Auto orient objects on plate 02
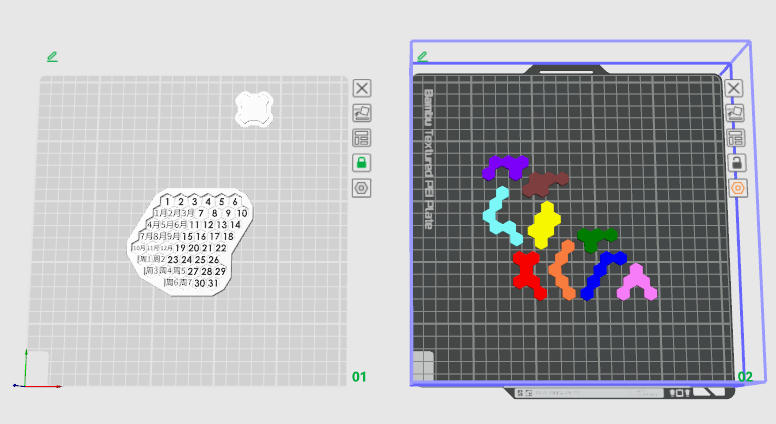This screenshot has height=424, width=776. click(x=734, y=113)
